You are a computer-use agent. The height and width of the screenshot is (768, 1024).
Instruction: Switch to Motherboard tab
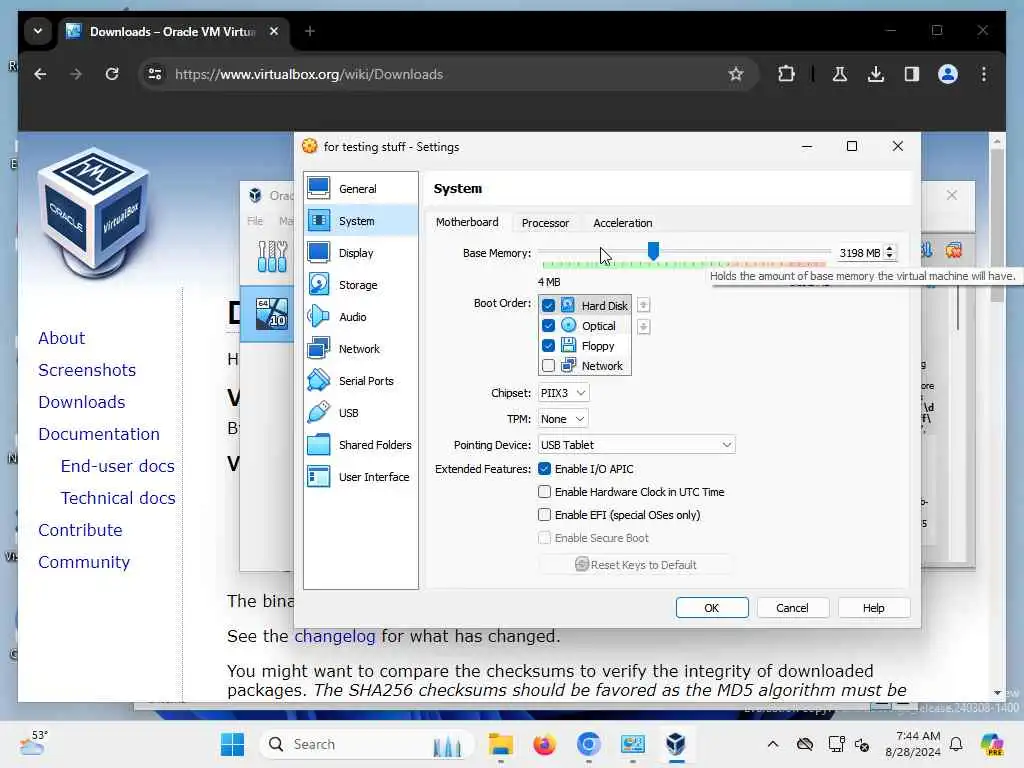coord(467,223)
